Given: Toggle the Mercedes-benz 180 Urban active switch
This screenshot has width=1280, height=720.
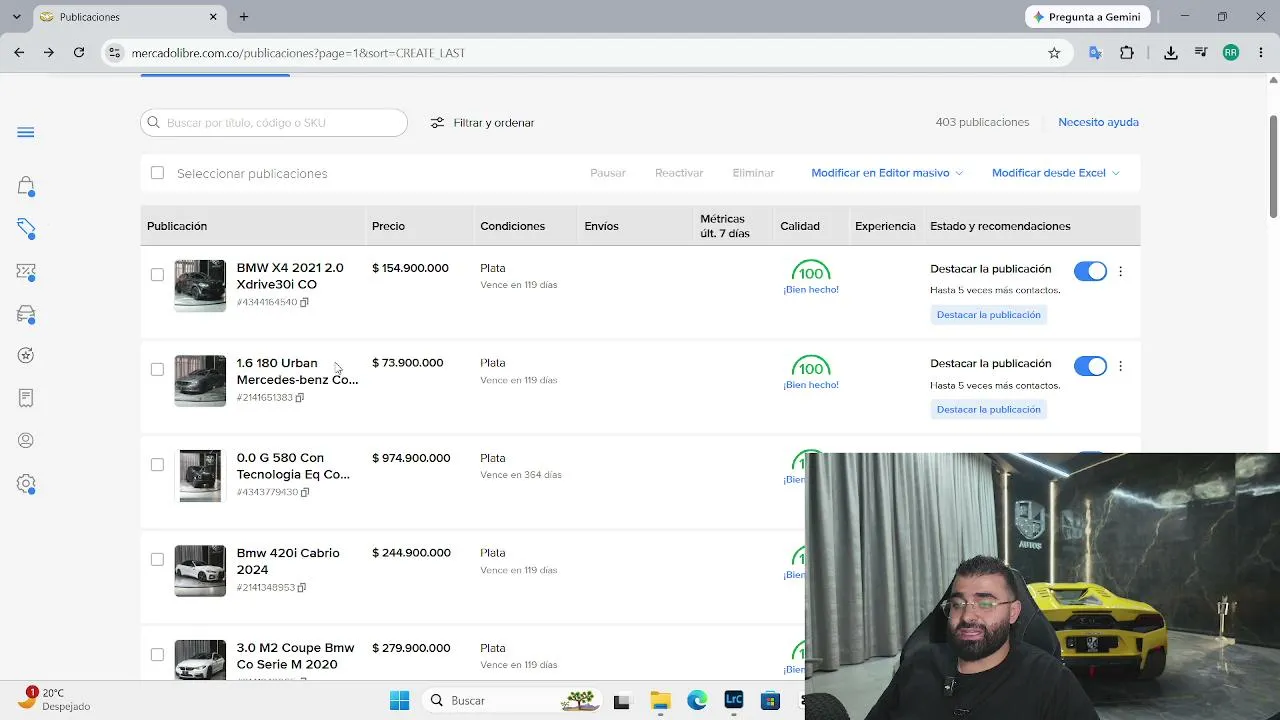Looking at the screenshot, I should [1090, 366].
